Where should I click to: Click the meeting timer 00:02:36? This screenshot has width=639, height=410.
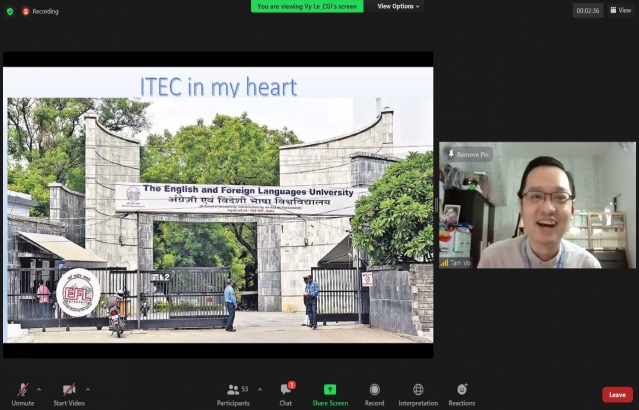(588, 11)
